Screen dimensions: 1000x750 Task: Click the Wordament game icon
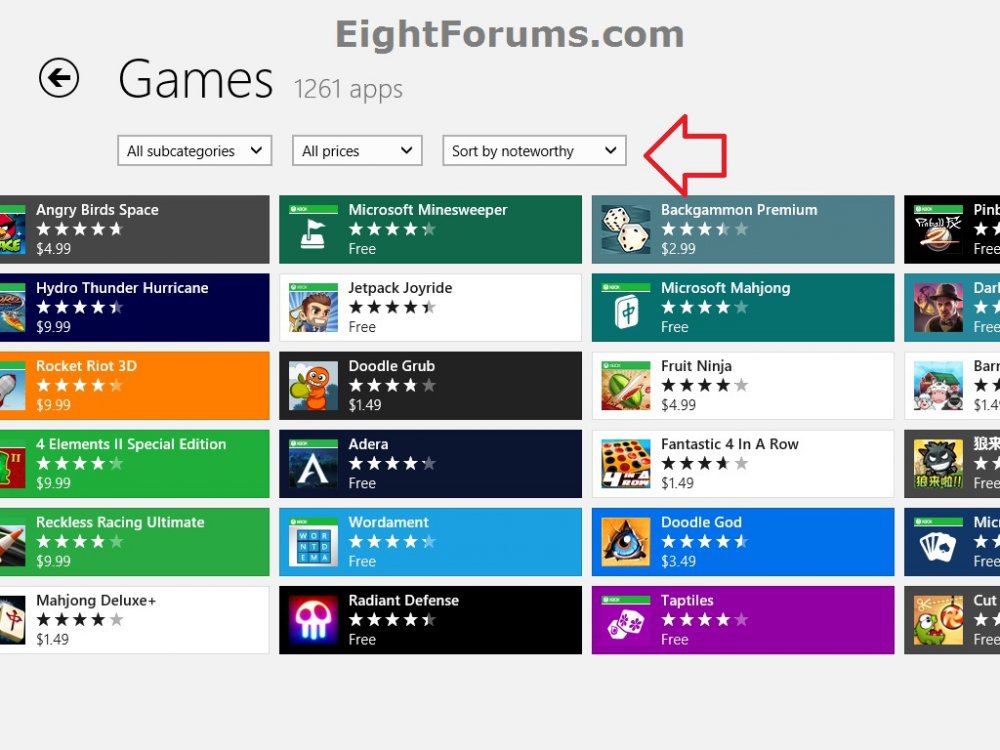point(312,541)
